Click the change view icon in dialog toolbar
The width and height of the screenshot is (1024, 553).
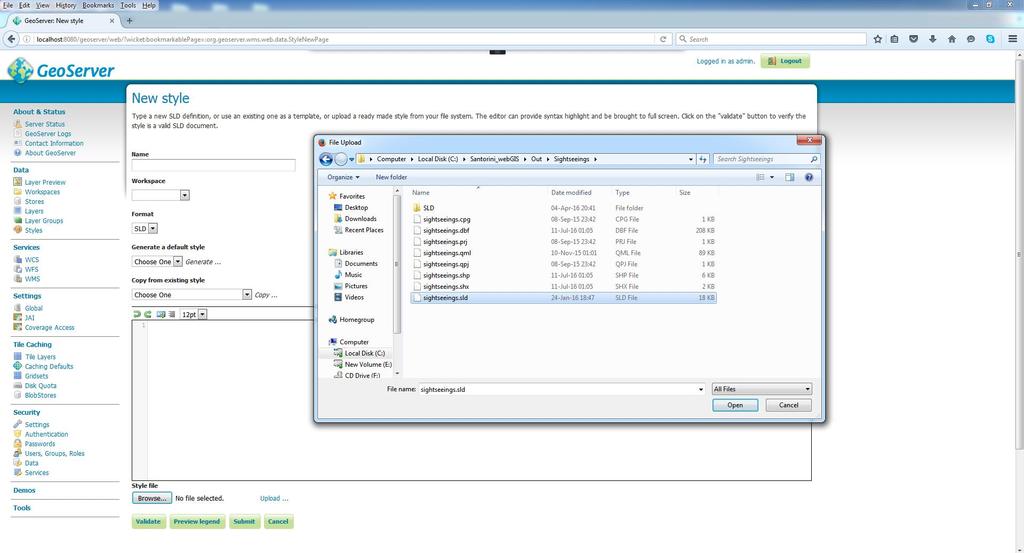click(760, 177)
